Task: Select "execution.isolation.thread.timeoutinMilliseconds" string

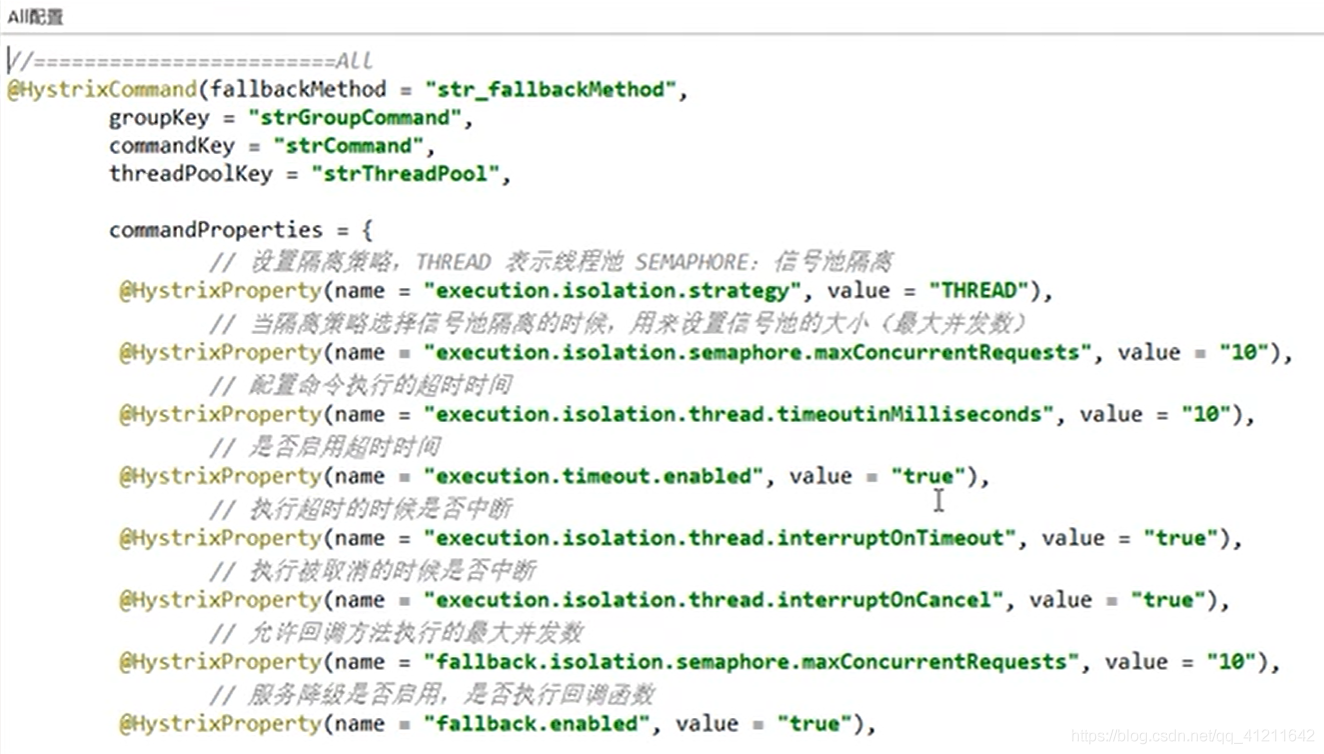Action: (x=738, y=415)
